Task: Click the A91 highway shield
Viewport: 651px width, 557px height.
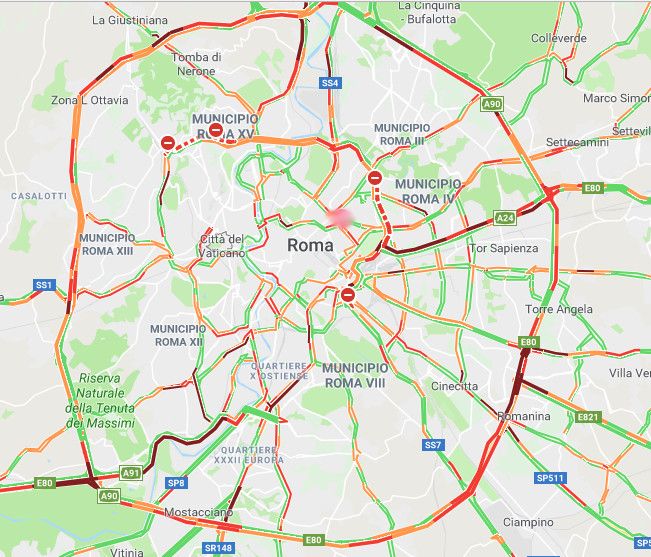Action: pos(131,473)
